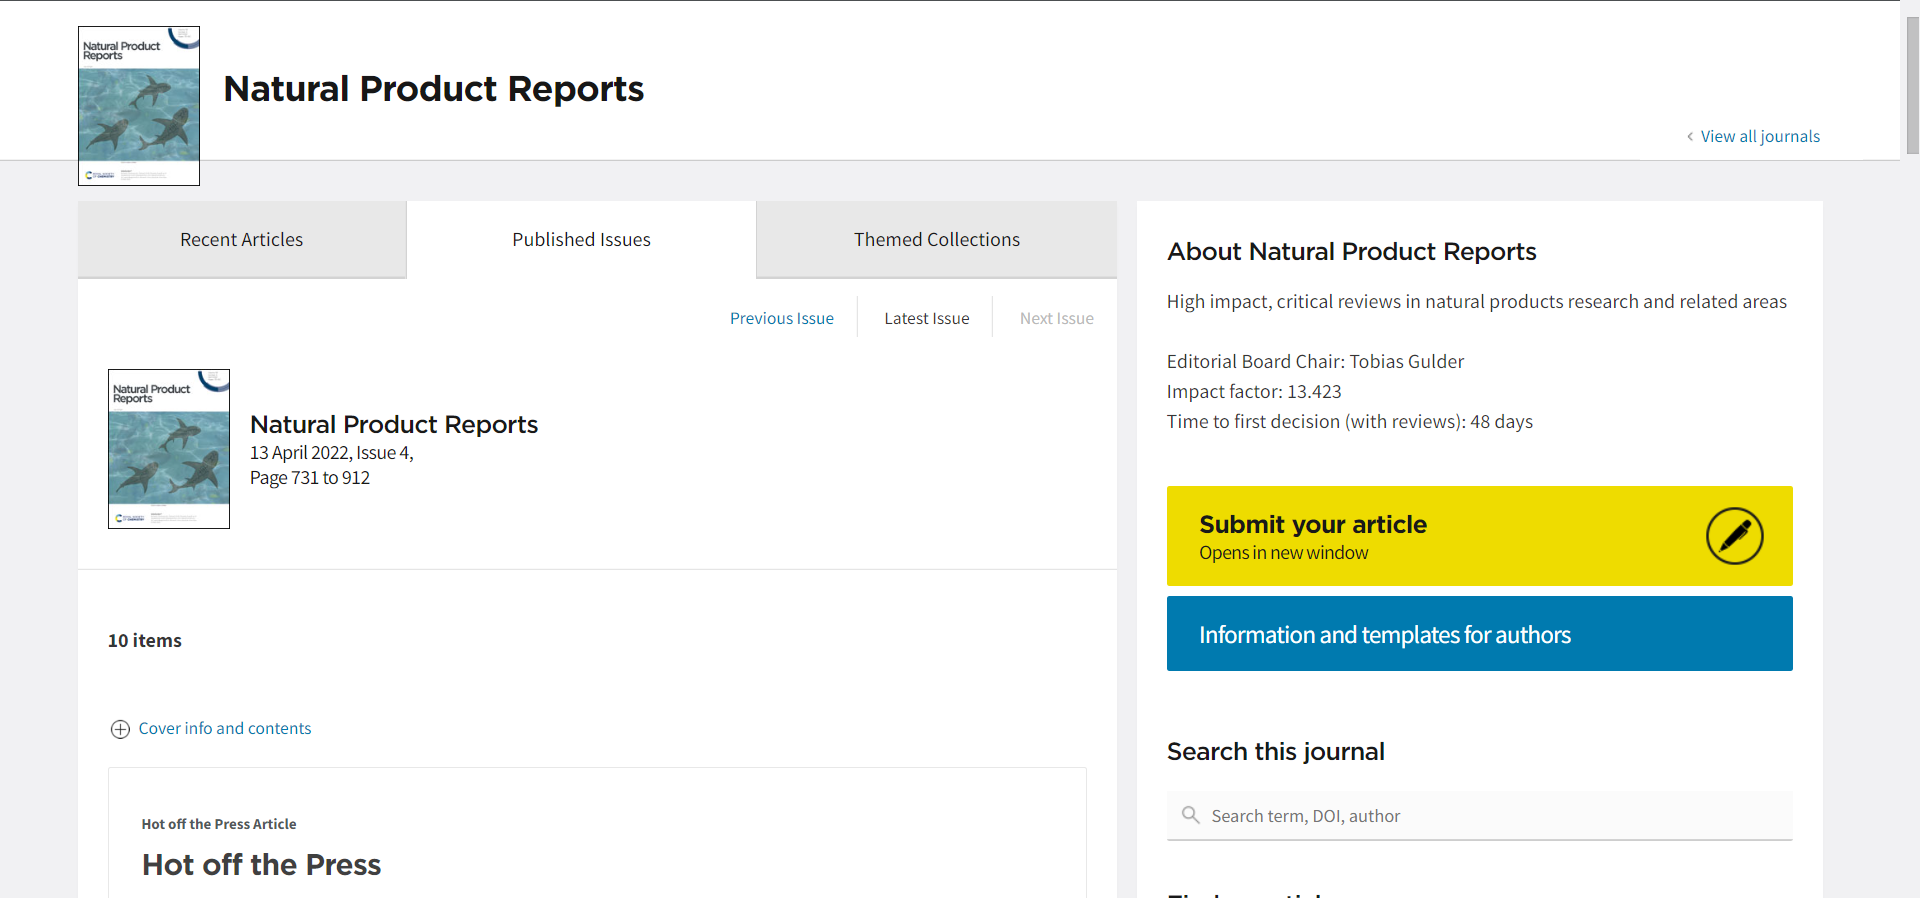Click the magnifier icon in journal search
Screen dimensions: 1920x898
click(1190, 815)
